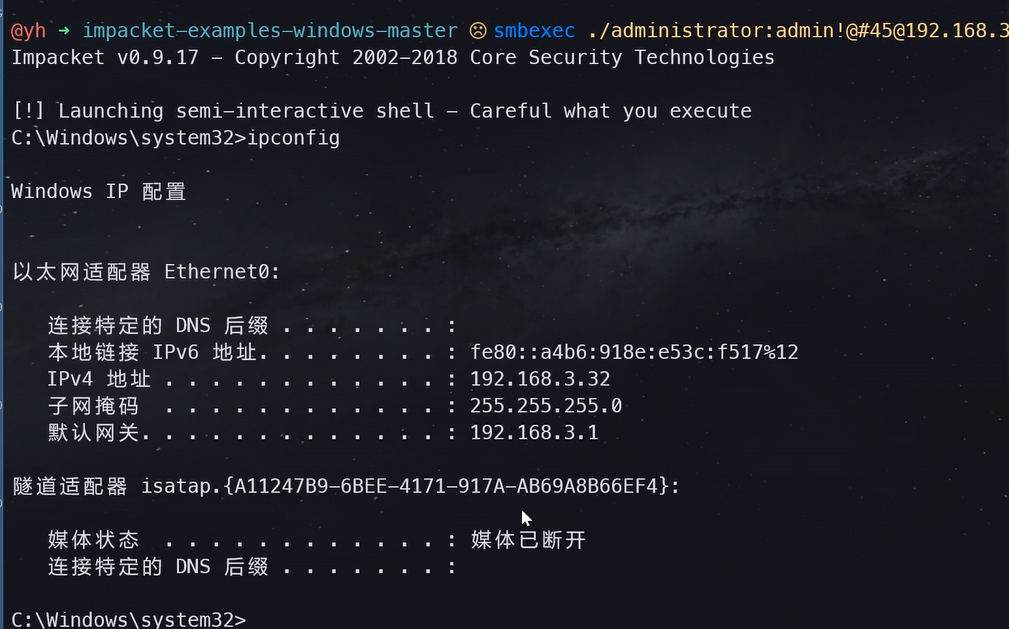
Task: Click the IPv4 address 192.168.3.32
Action: pos(540,379)
